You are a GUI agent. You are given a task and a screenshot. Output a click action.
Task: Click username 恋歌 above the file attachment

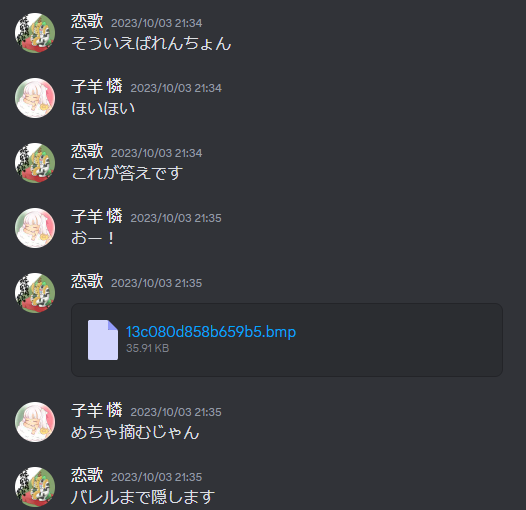[87, 282]
